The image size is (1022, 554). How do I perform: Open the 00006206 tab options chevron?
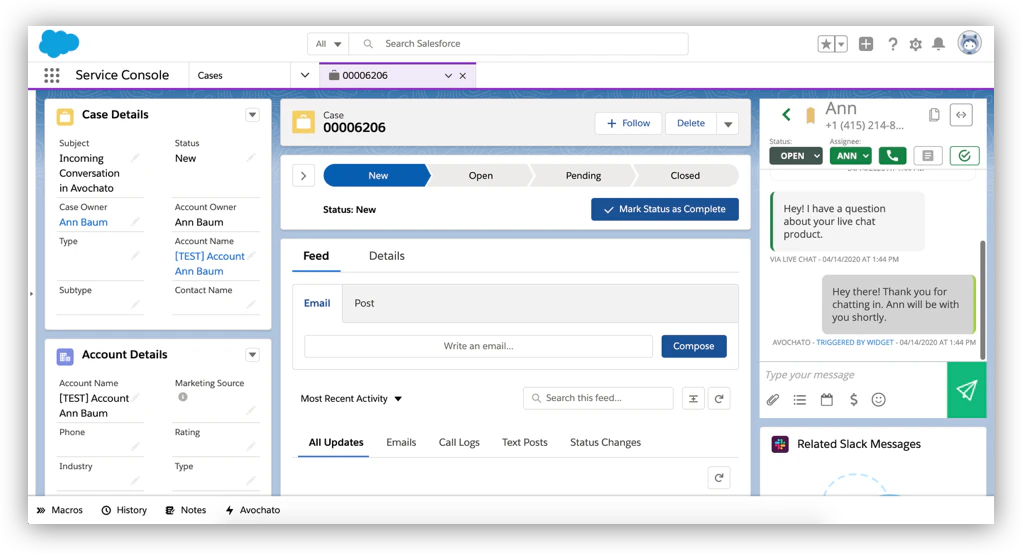[x=448, y=76]
